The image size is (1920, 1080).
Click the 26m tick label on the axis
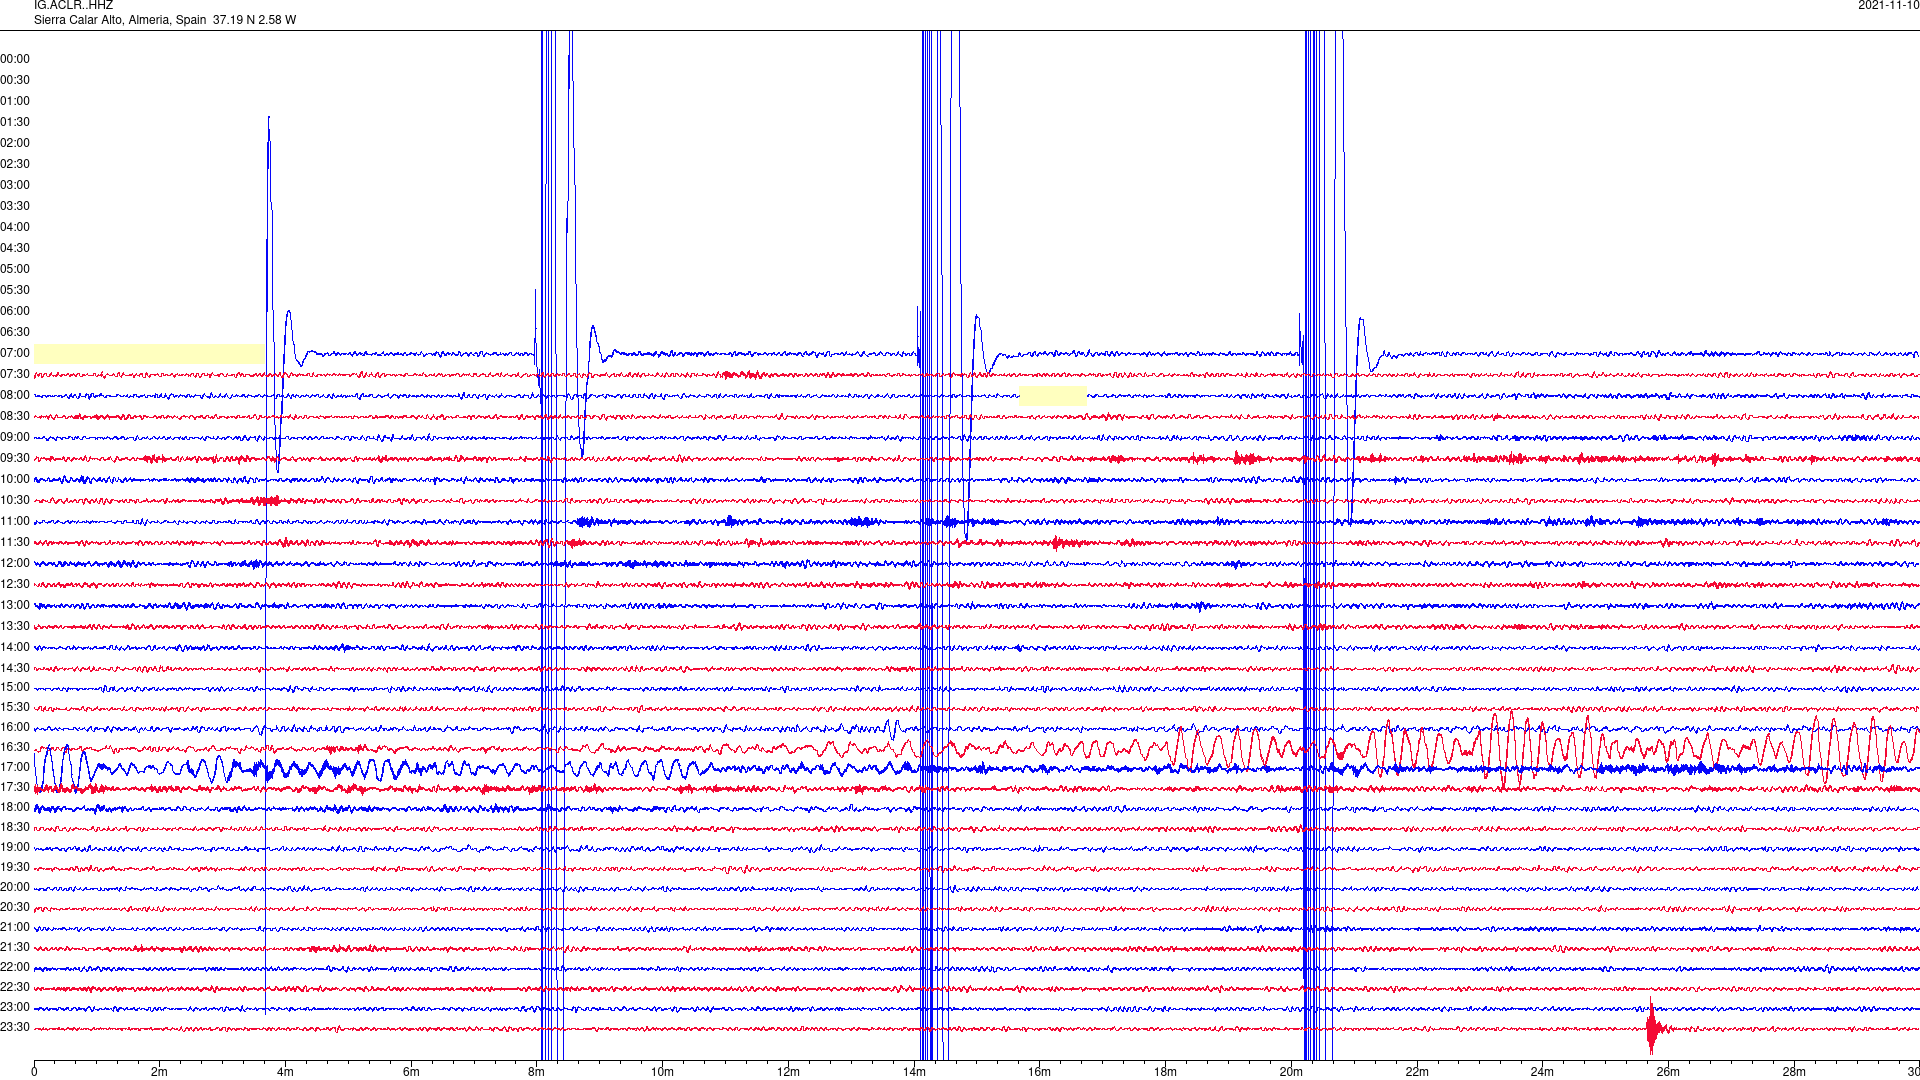1668,1072
